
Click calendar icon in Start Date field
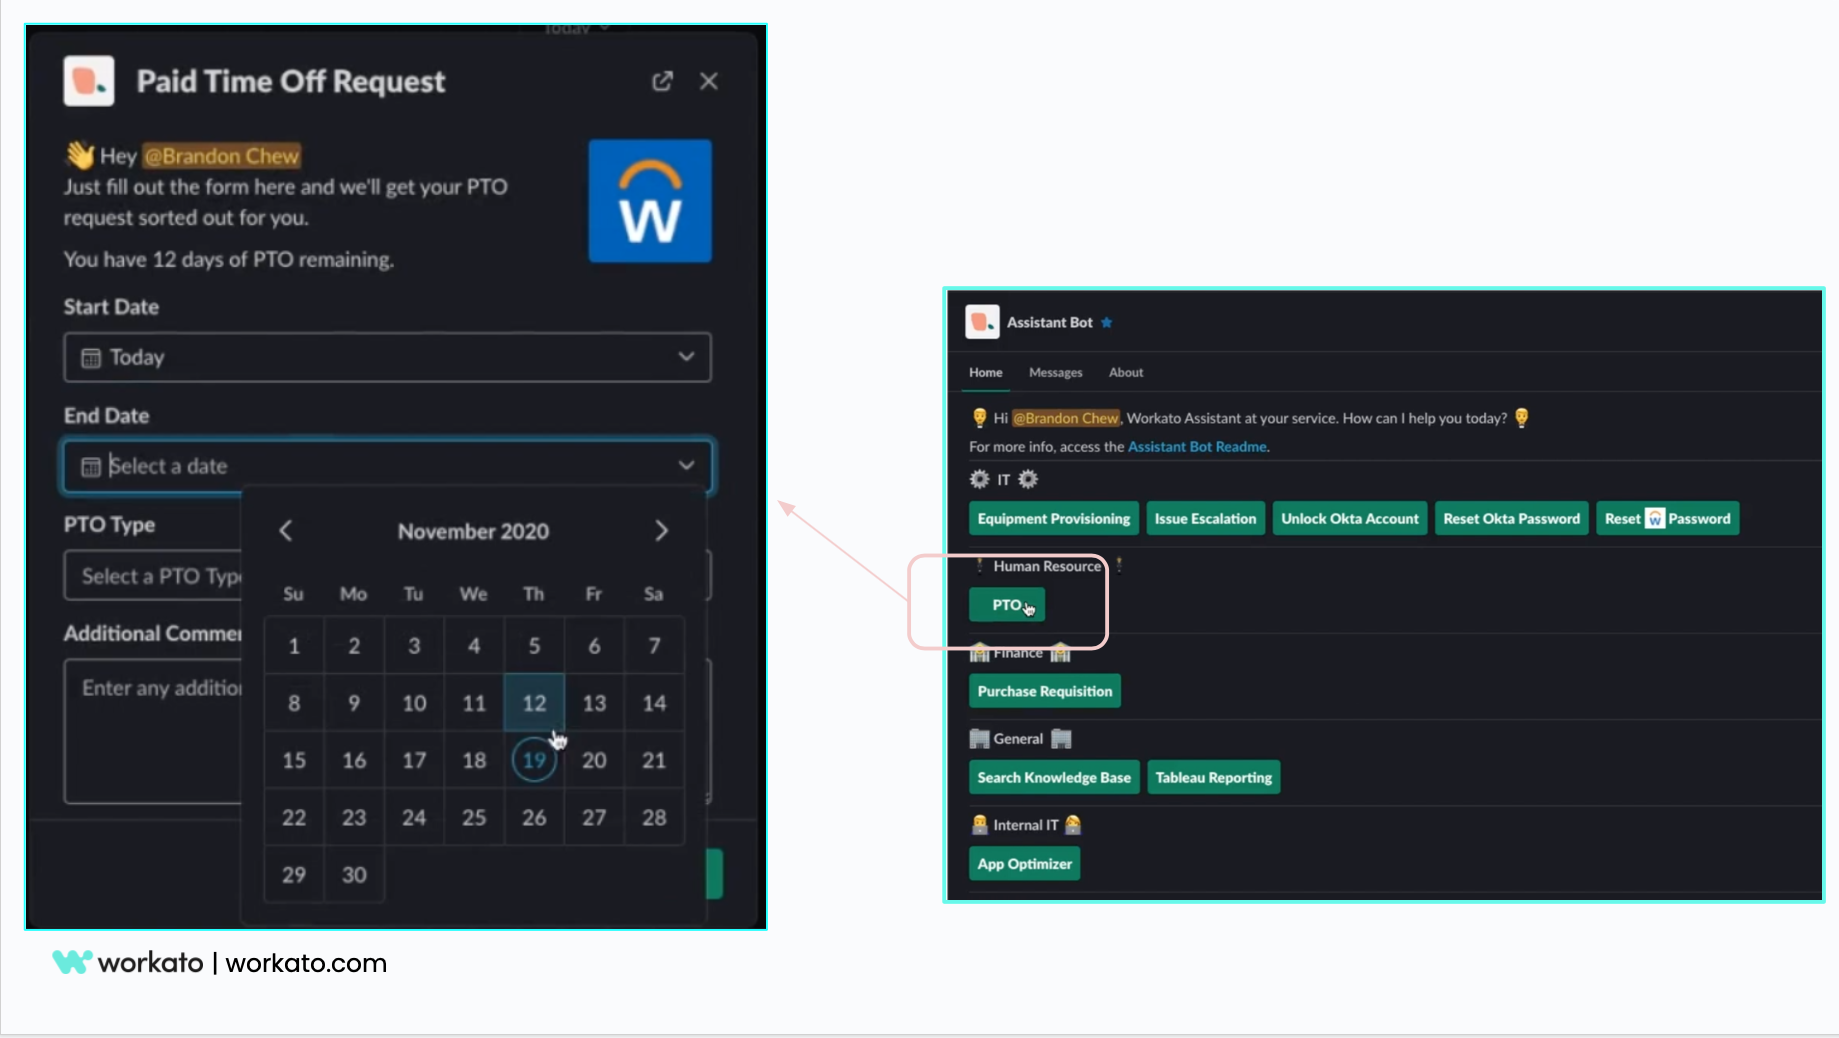point(91,358)
